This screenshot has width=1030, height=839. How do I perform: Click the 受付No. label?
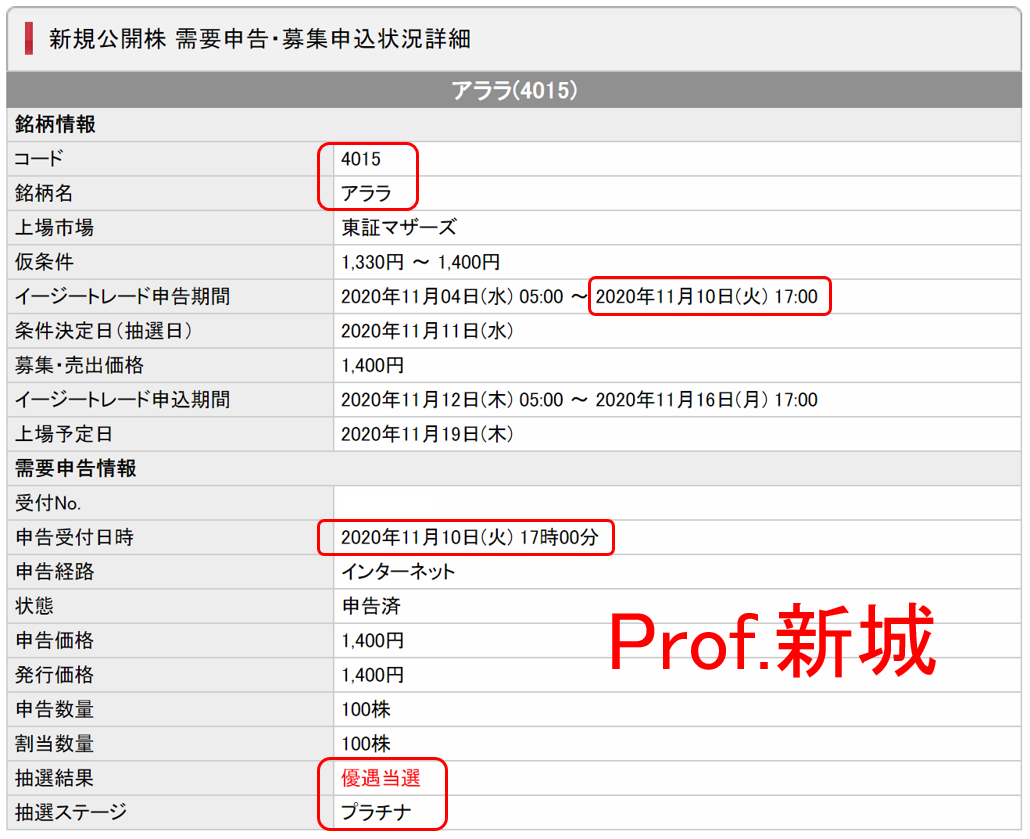click(48, 503)
